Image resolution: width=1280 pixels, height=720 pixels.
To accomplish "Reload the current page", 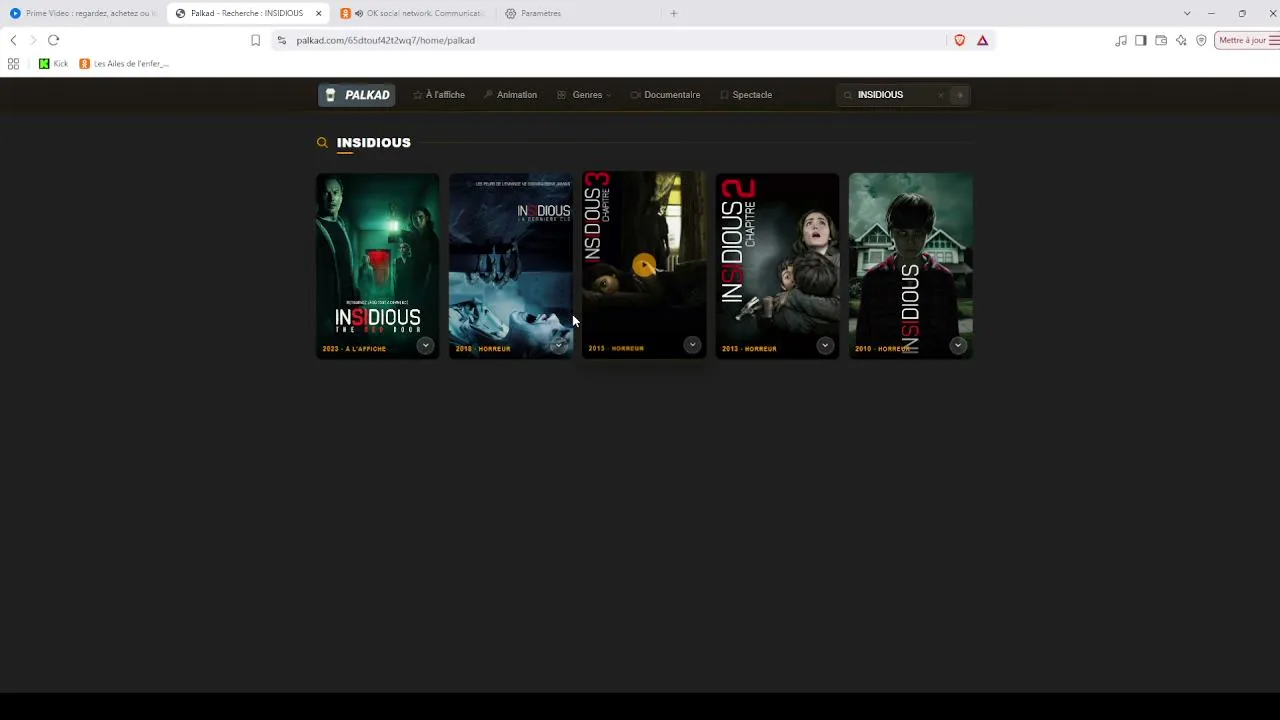I will point(54,40).
